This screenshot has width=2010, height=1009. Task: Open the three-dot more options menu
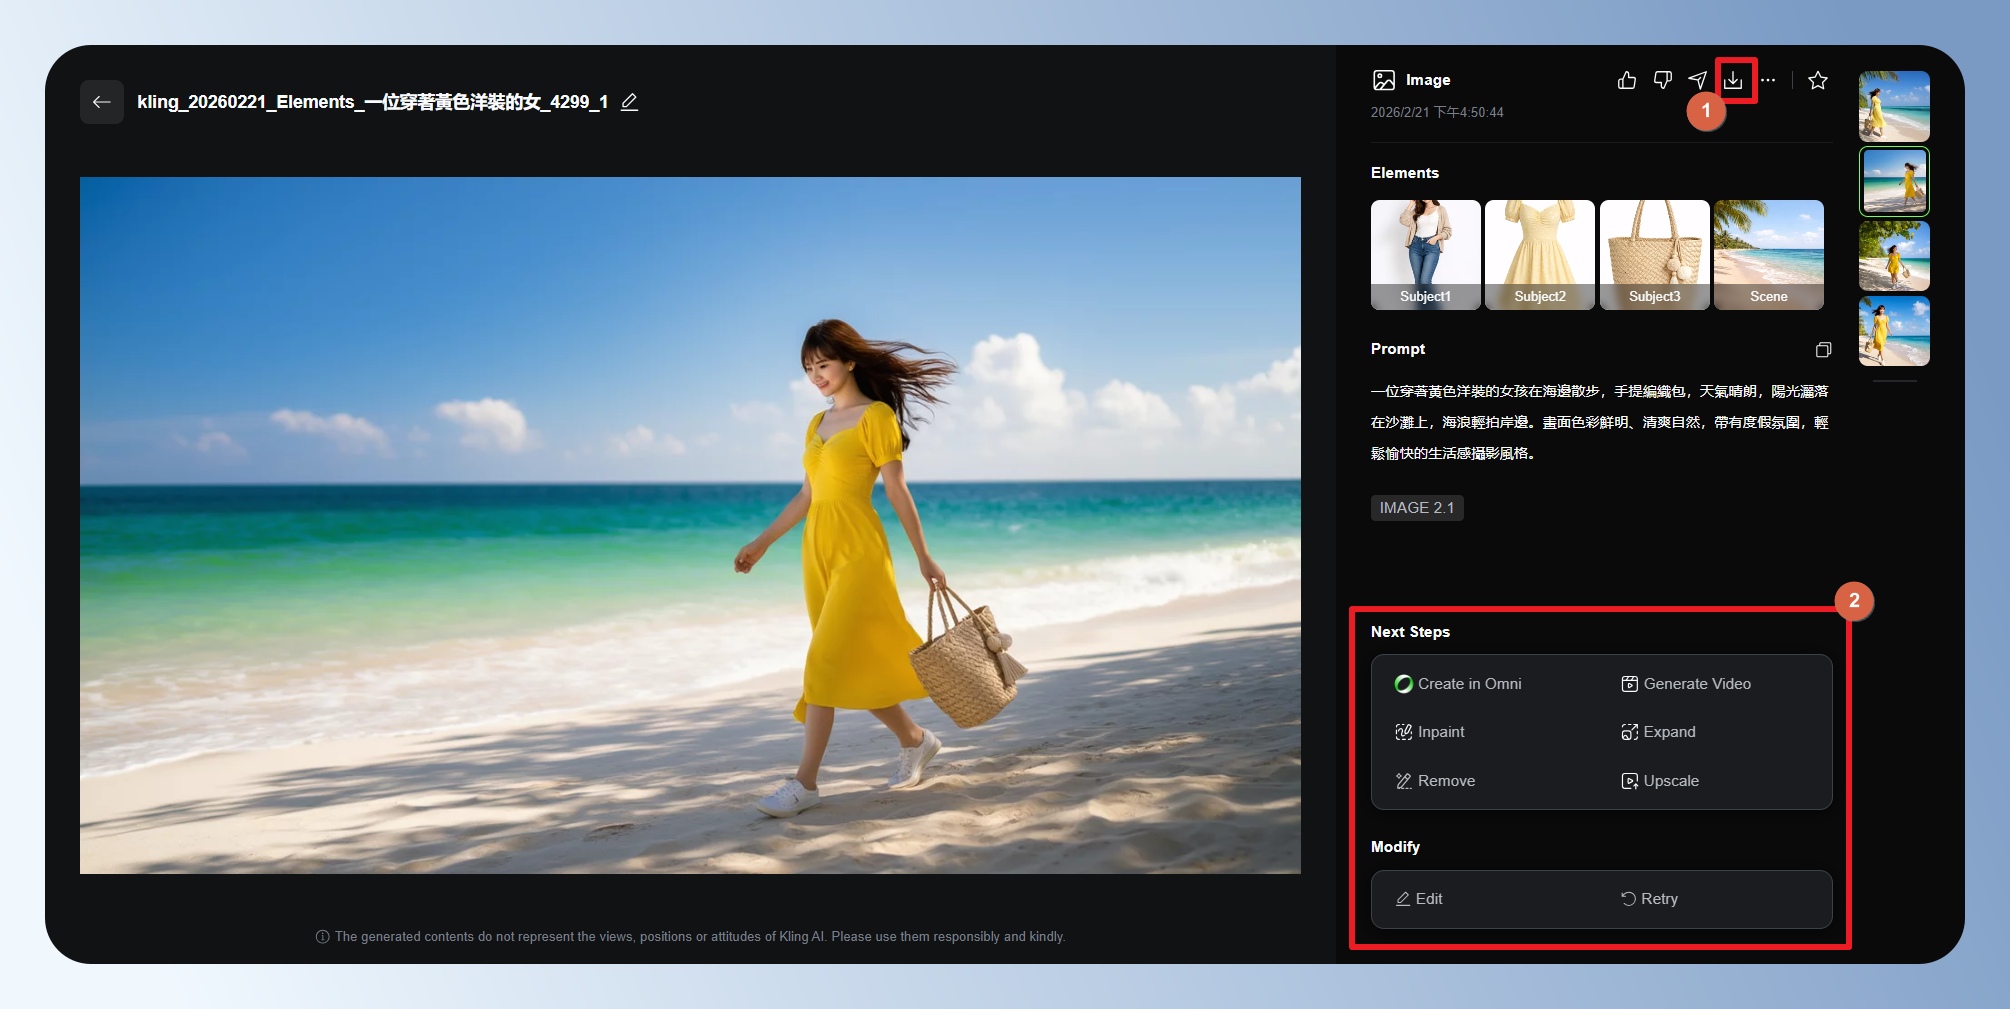[x=1768, y=80]
